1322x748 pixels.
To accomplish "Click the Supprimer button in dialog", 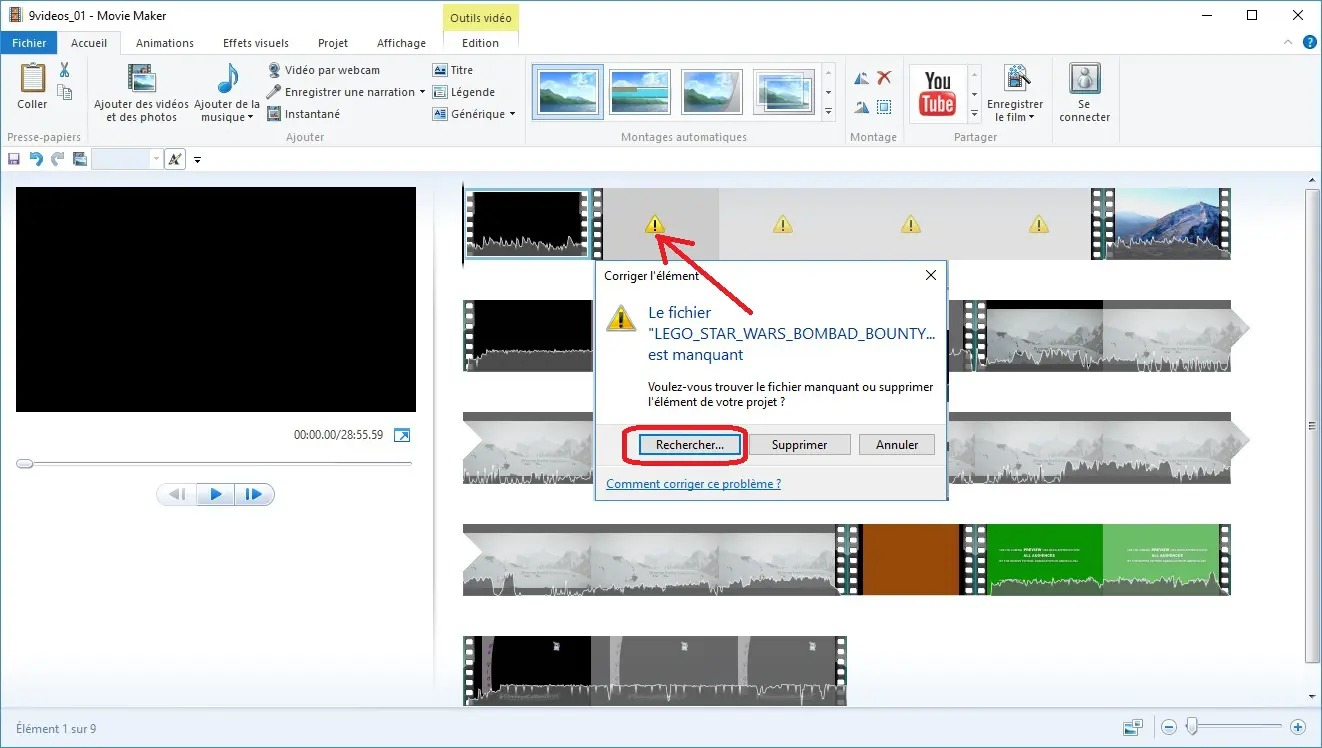I will click(x=799, y=445).
